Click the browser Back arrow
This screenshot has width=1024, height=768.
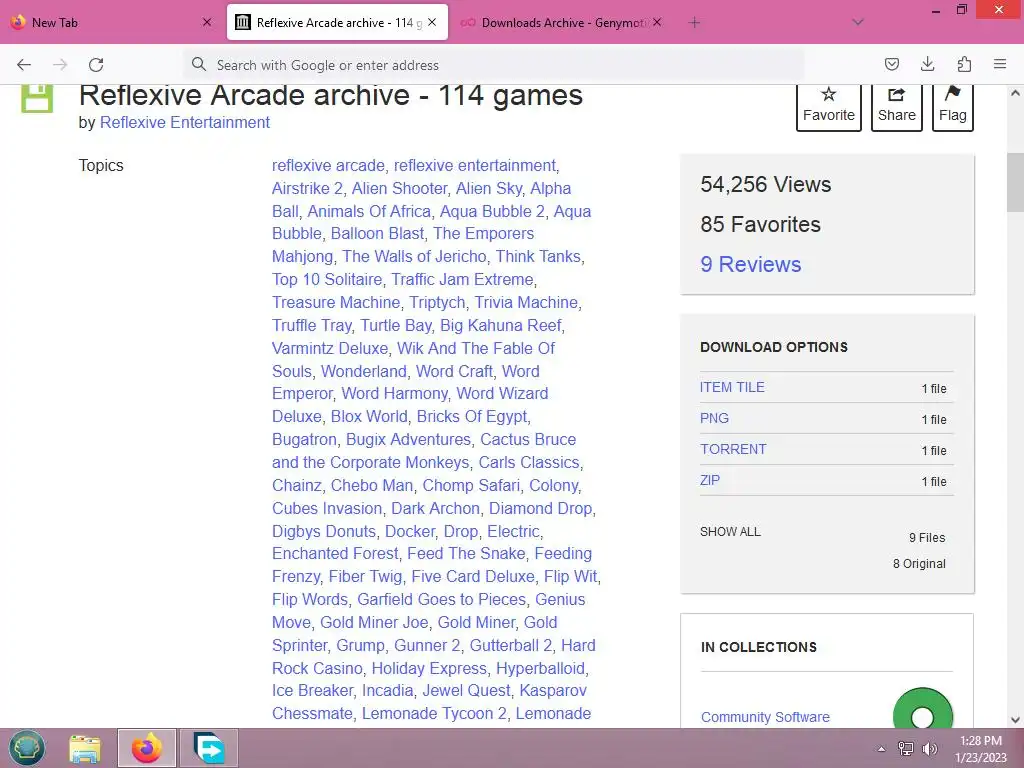(x=24, y=65)
